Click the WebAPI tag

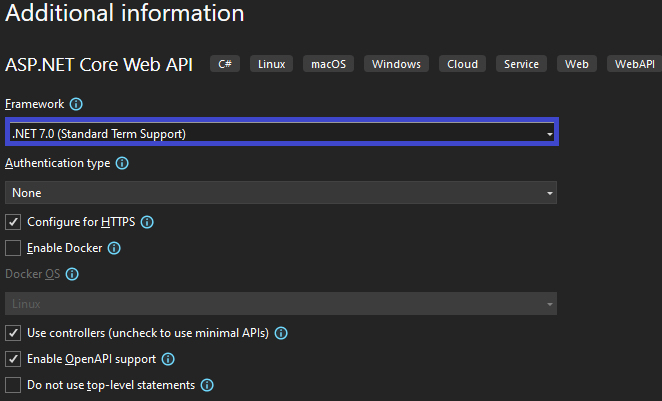(635, 64)
